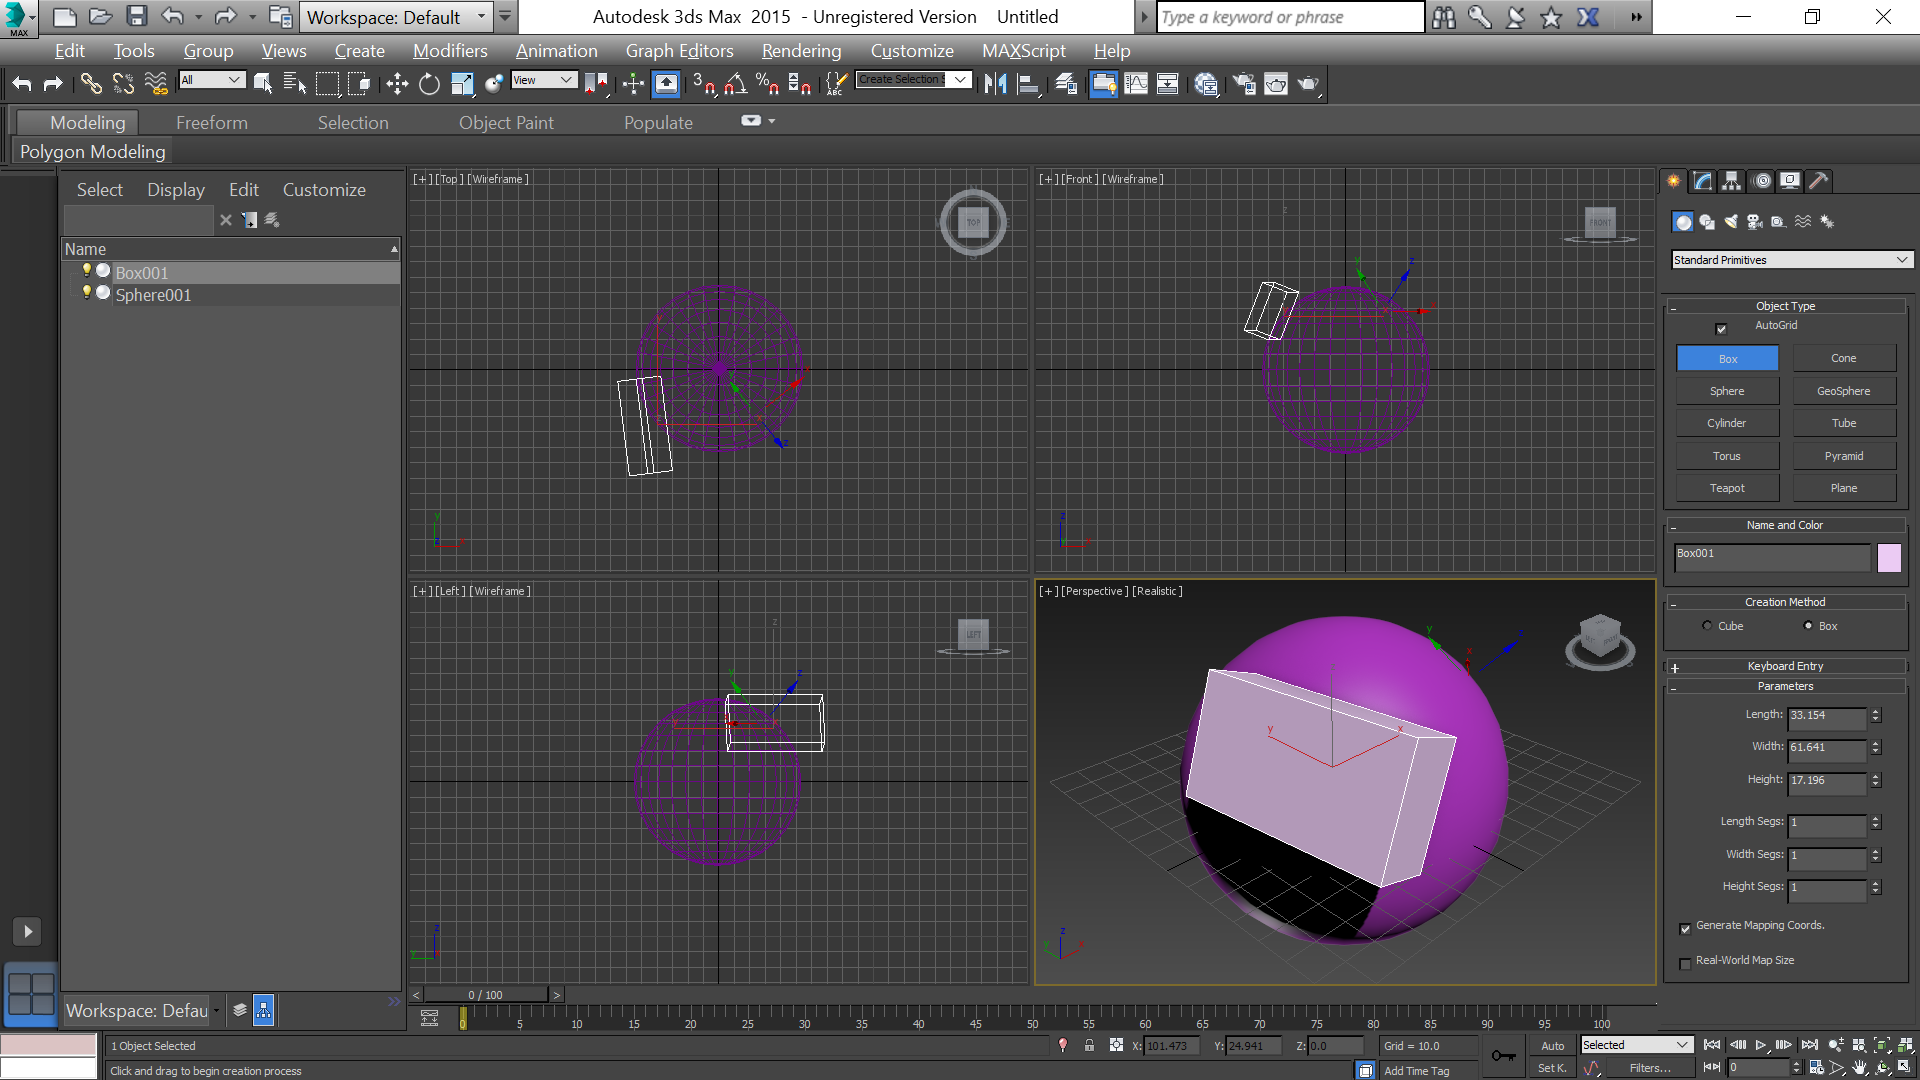Activate Bind to Space Warp tool
1920x1080 pixels.
pos(156,84)
